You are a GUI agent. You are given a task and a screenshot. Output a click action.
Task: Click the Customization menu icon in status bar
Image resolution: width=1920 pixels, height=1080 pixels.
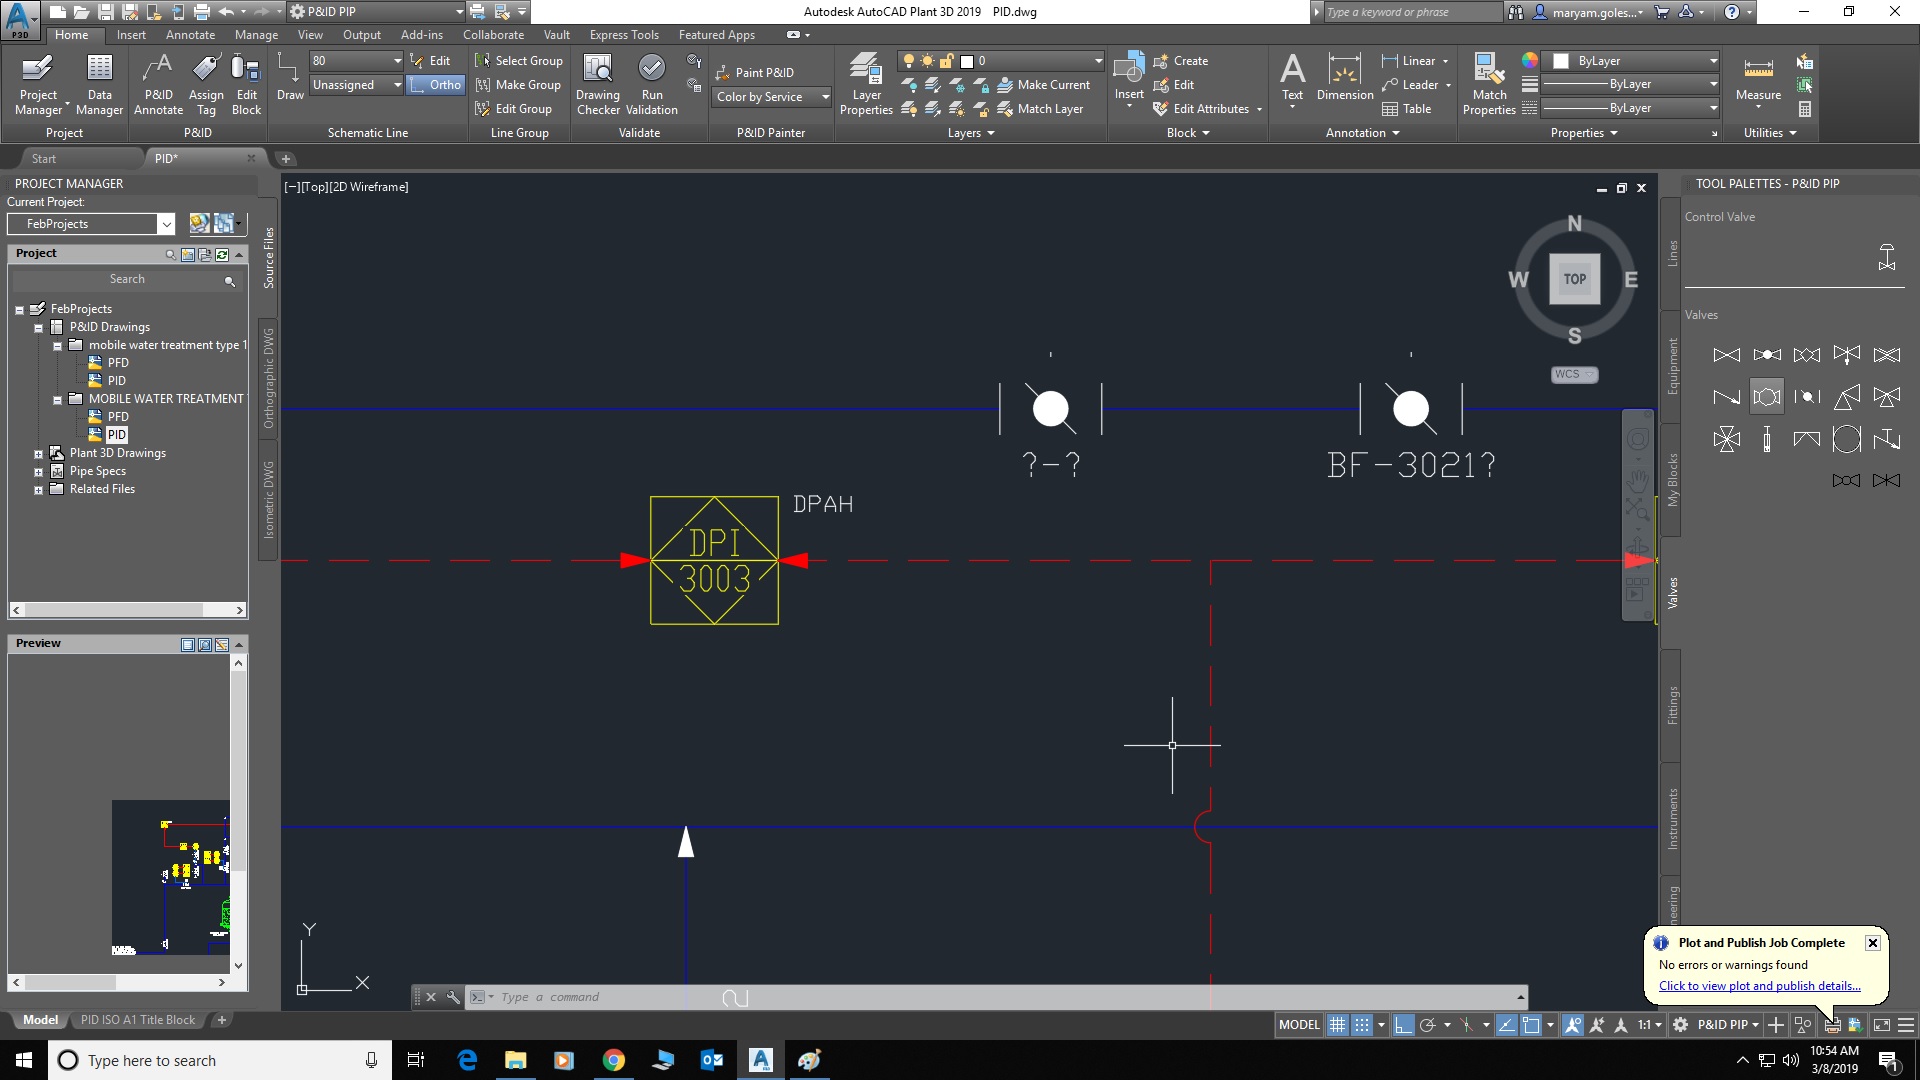coord(1906,1025)
